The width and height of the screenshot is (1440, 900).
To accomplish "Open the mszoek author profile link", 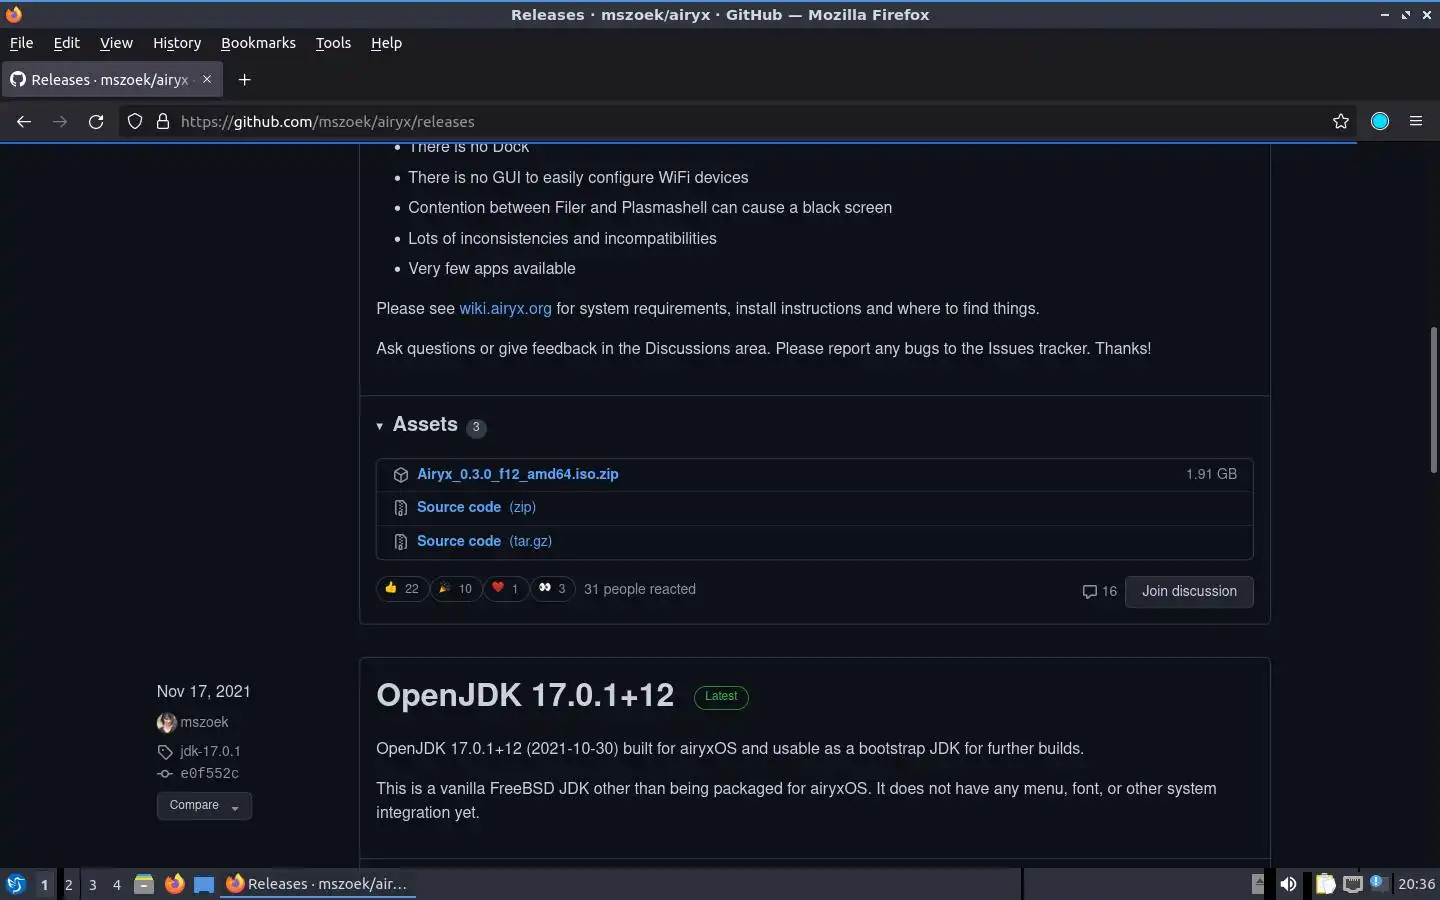I will pyautogui.click(x=204, y=722).
